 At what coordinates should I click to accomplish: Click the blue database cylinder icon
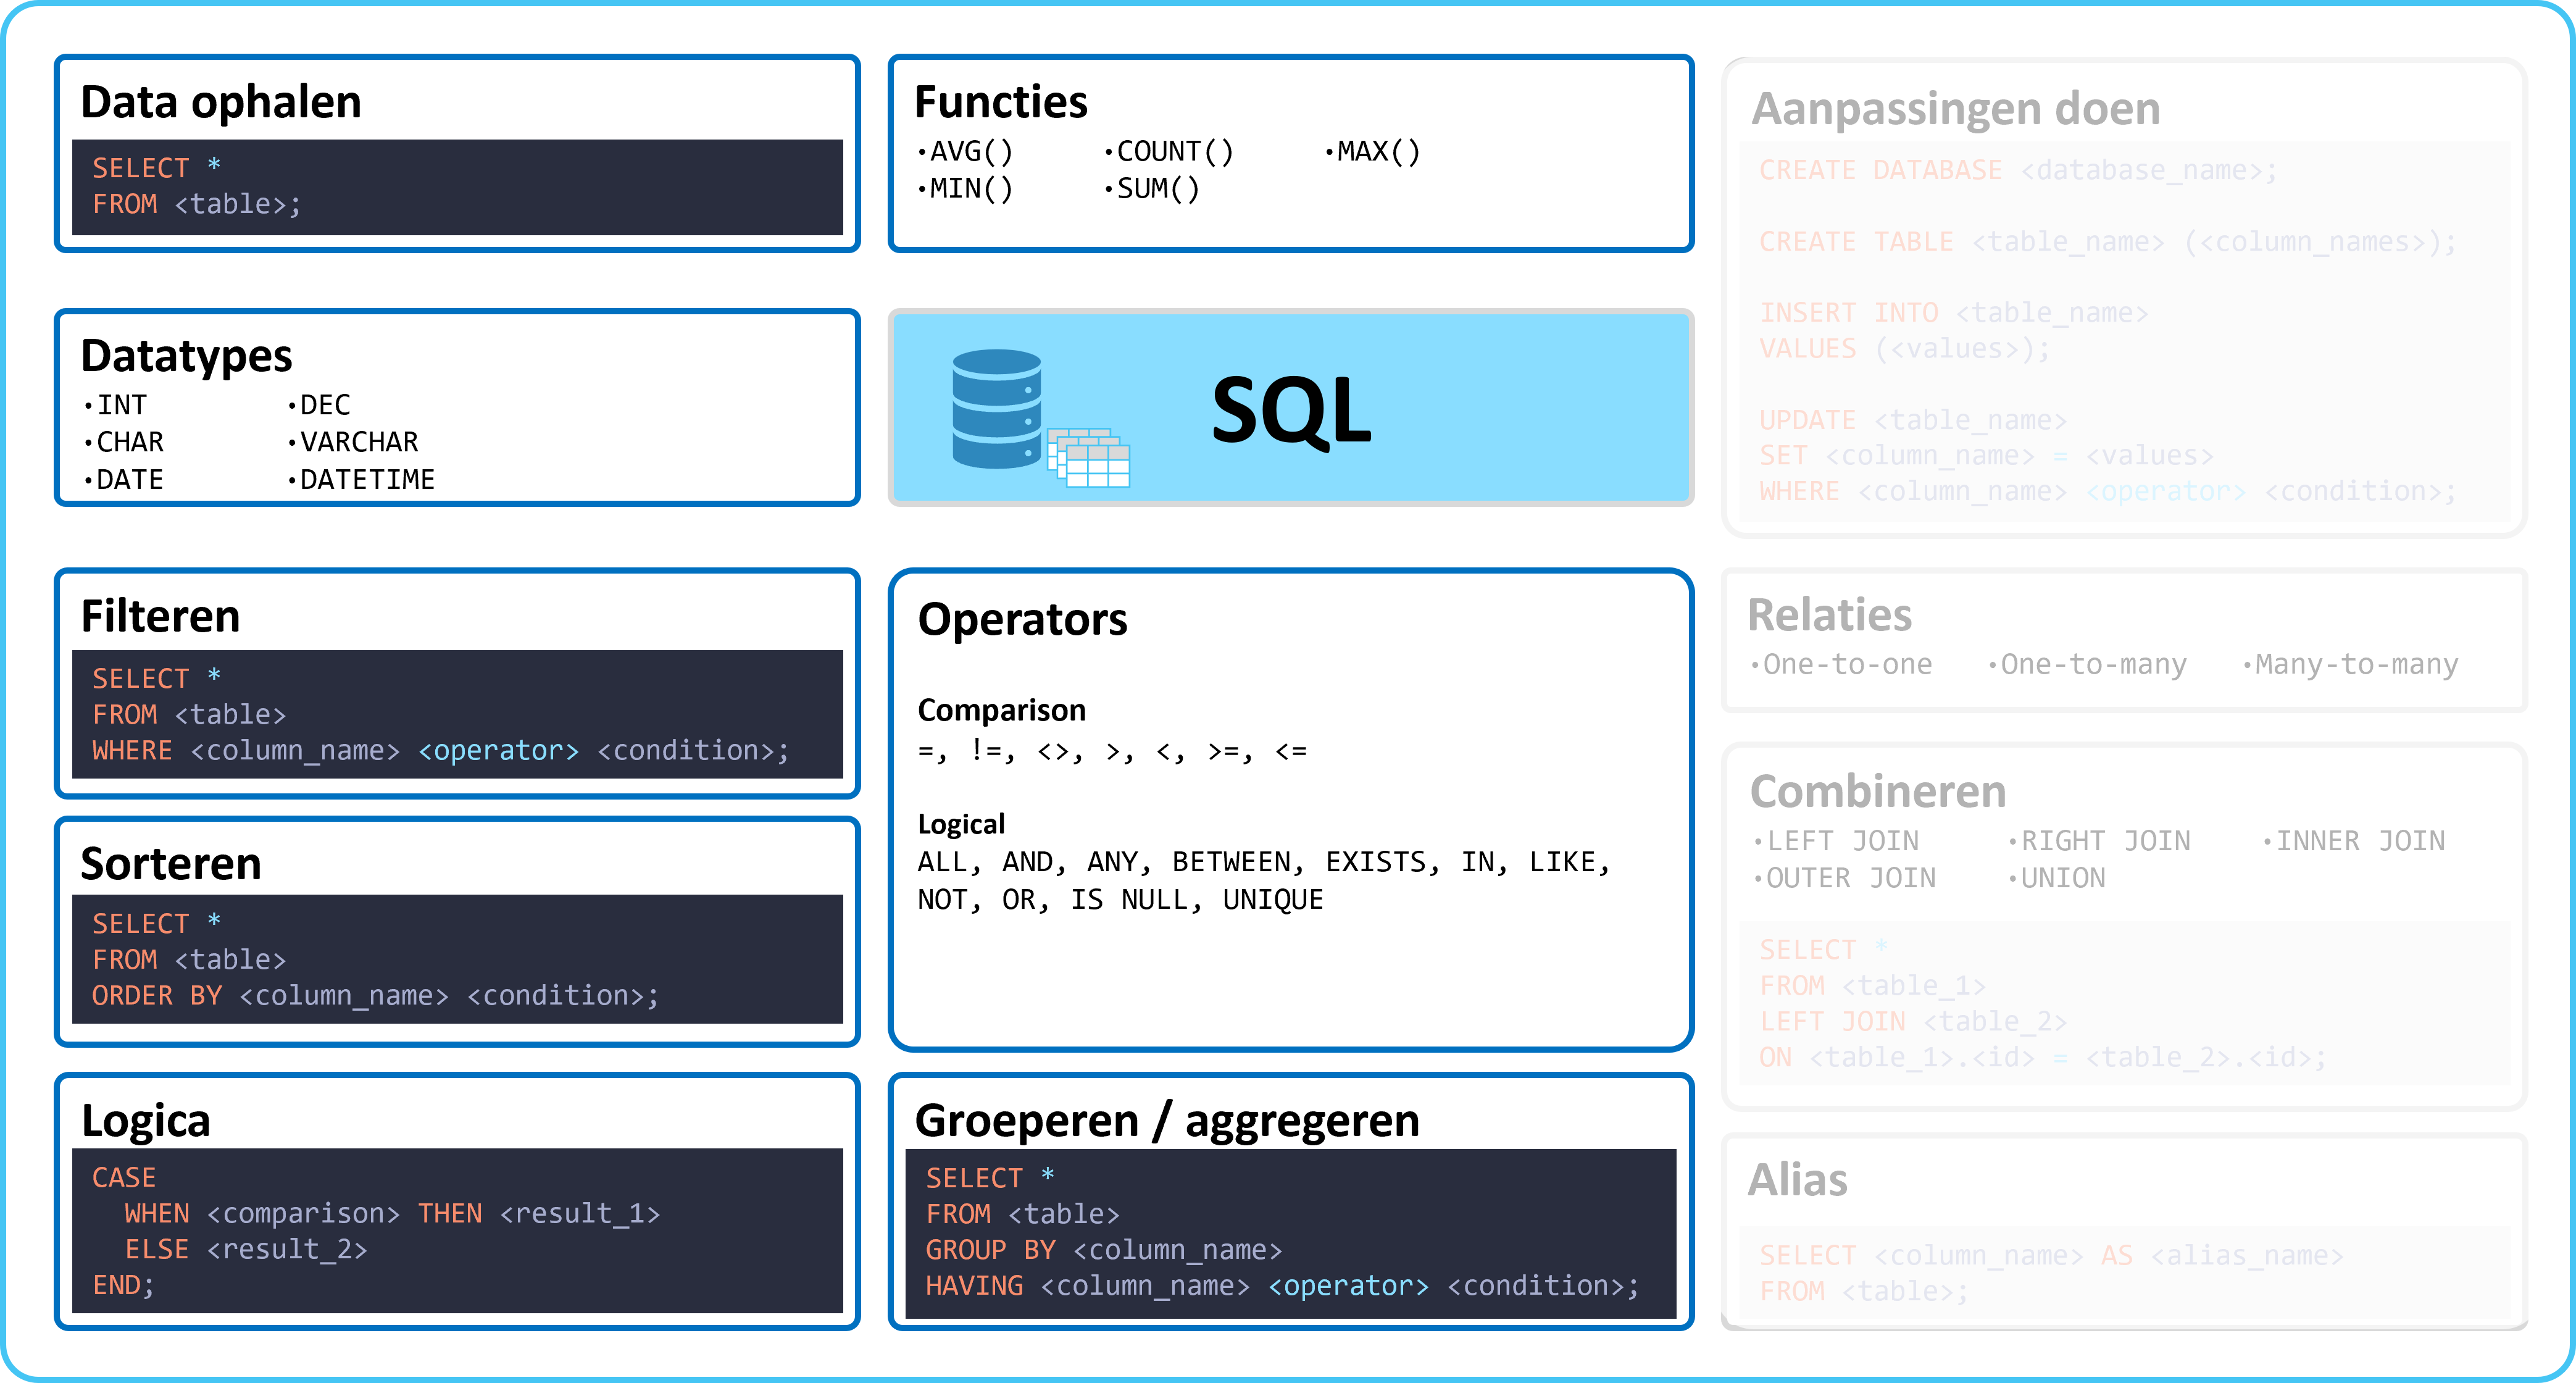coord(996,408)
